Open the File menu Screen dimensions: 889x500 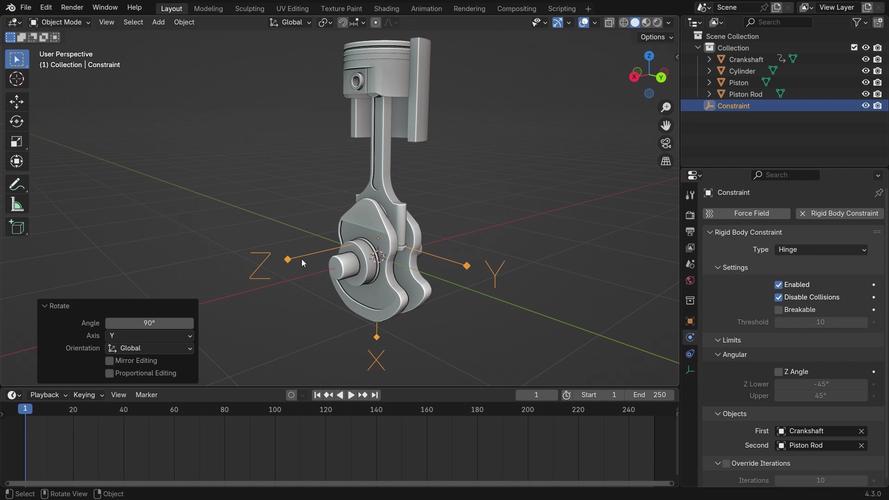pos(26,7)
